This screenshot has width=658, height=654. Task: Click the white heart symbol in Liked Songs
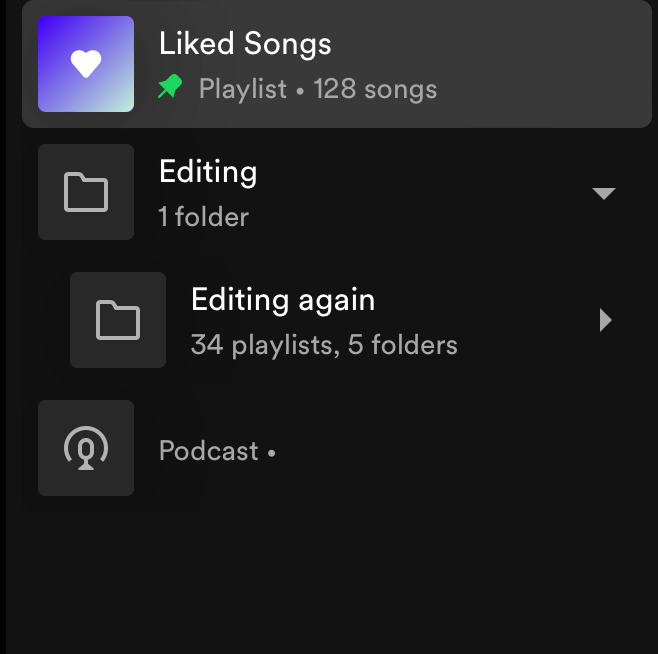(x=86, y=64)
